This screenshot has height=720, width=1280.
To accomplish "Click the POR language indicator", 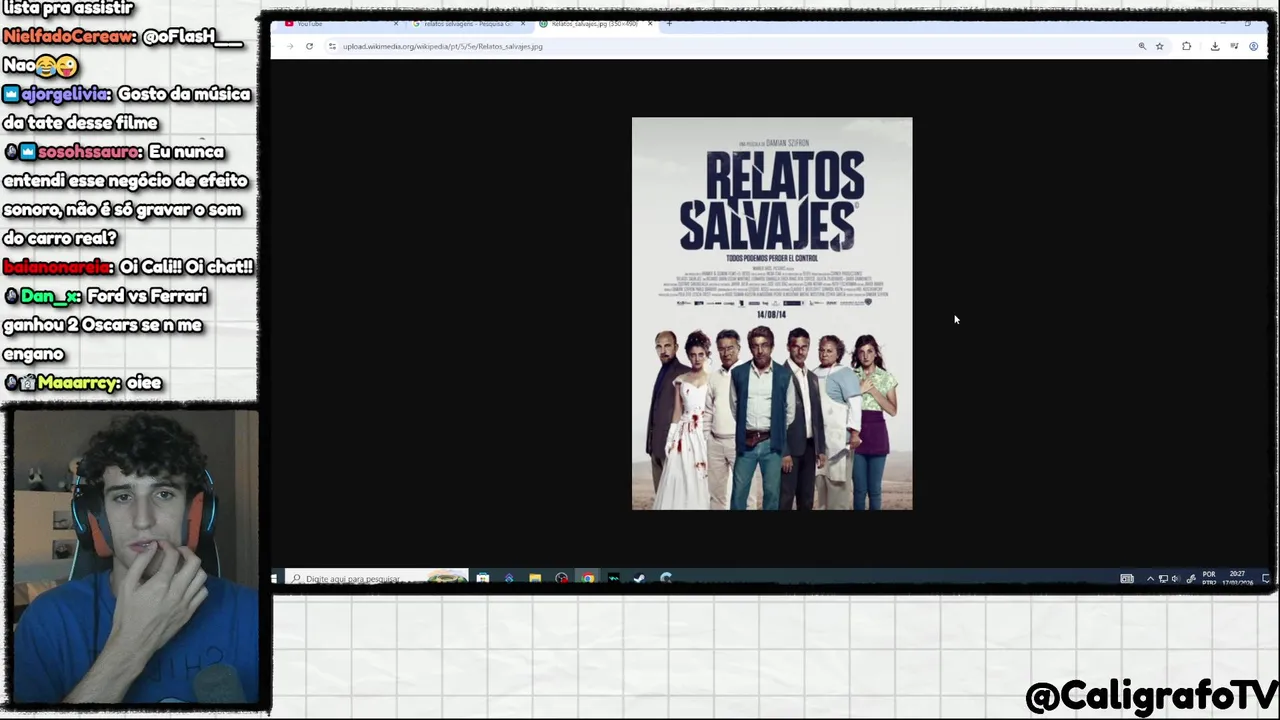I will tap(1209, 578).
